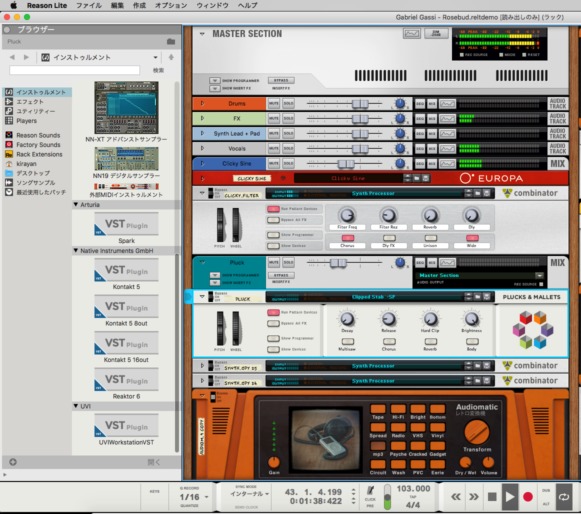Viewport: 581px width, 514px height.
Task: Open the 作成 menu
Action: pyautogui.click(x=139, y=6)
